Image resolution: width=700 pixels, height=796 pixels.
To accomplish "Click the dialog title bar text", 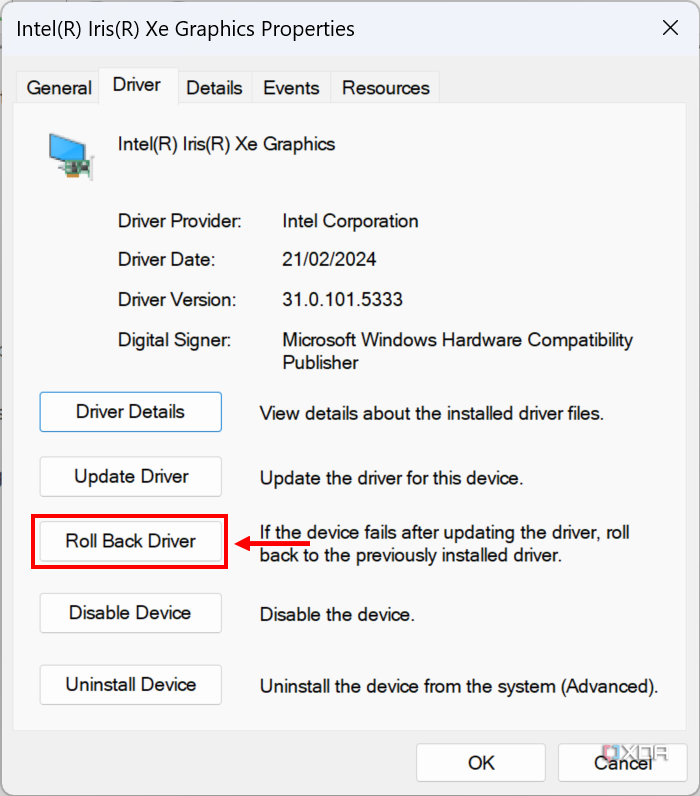I will click(x=185, y=29).
